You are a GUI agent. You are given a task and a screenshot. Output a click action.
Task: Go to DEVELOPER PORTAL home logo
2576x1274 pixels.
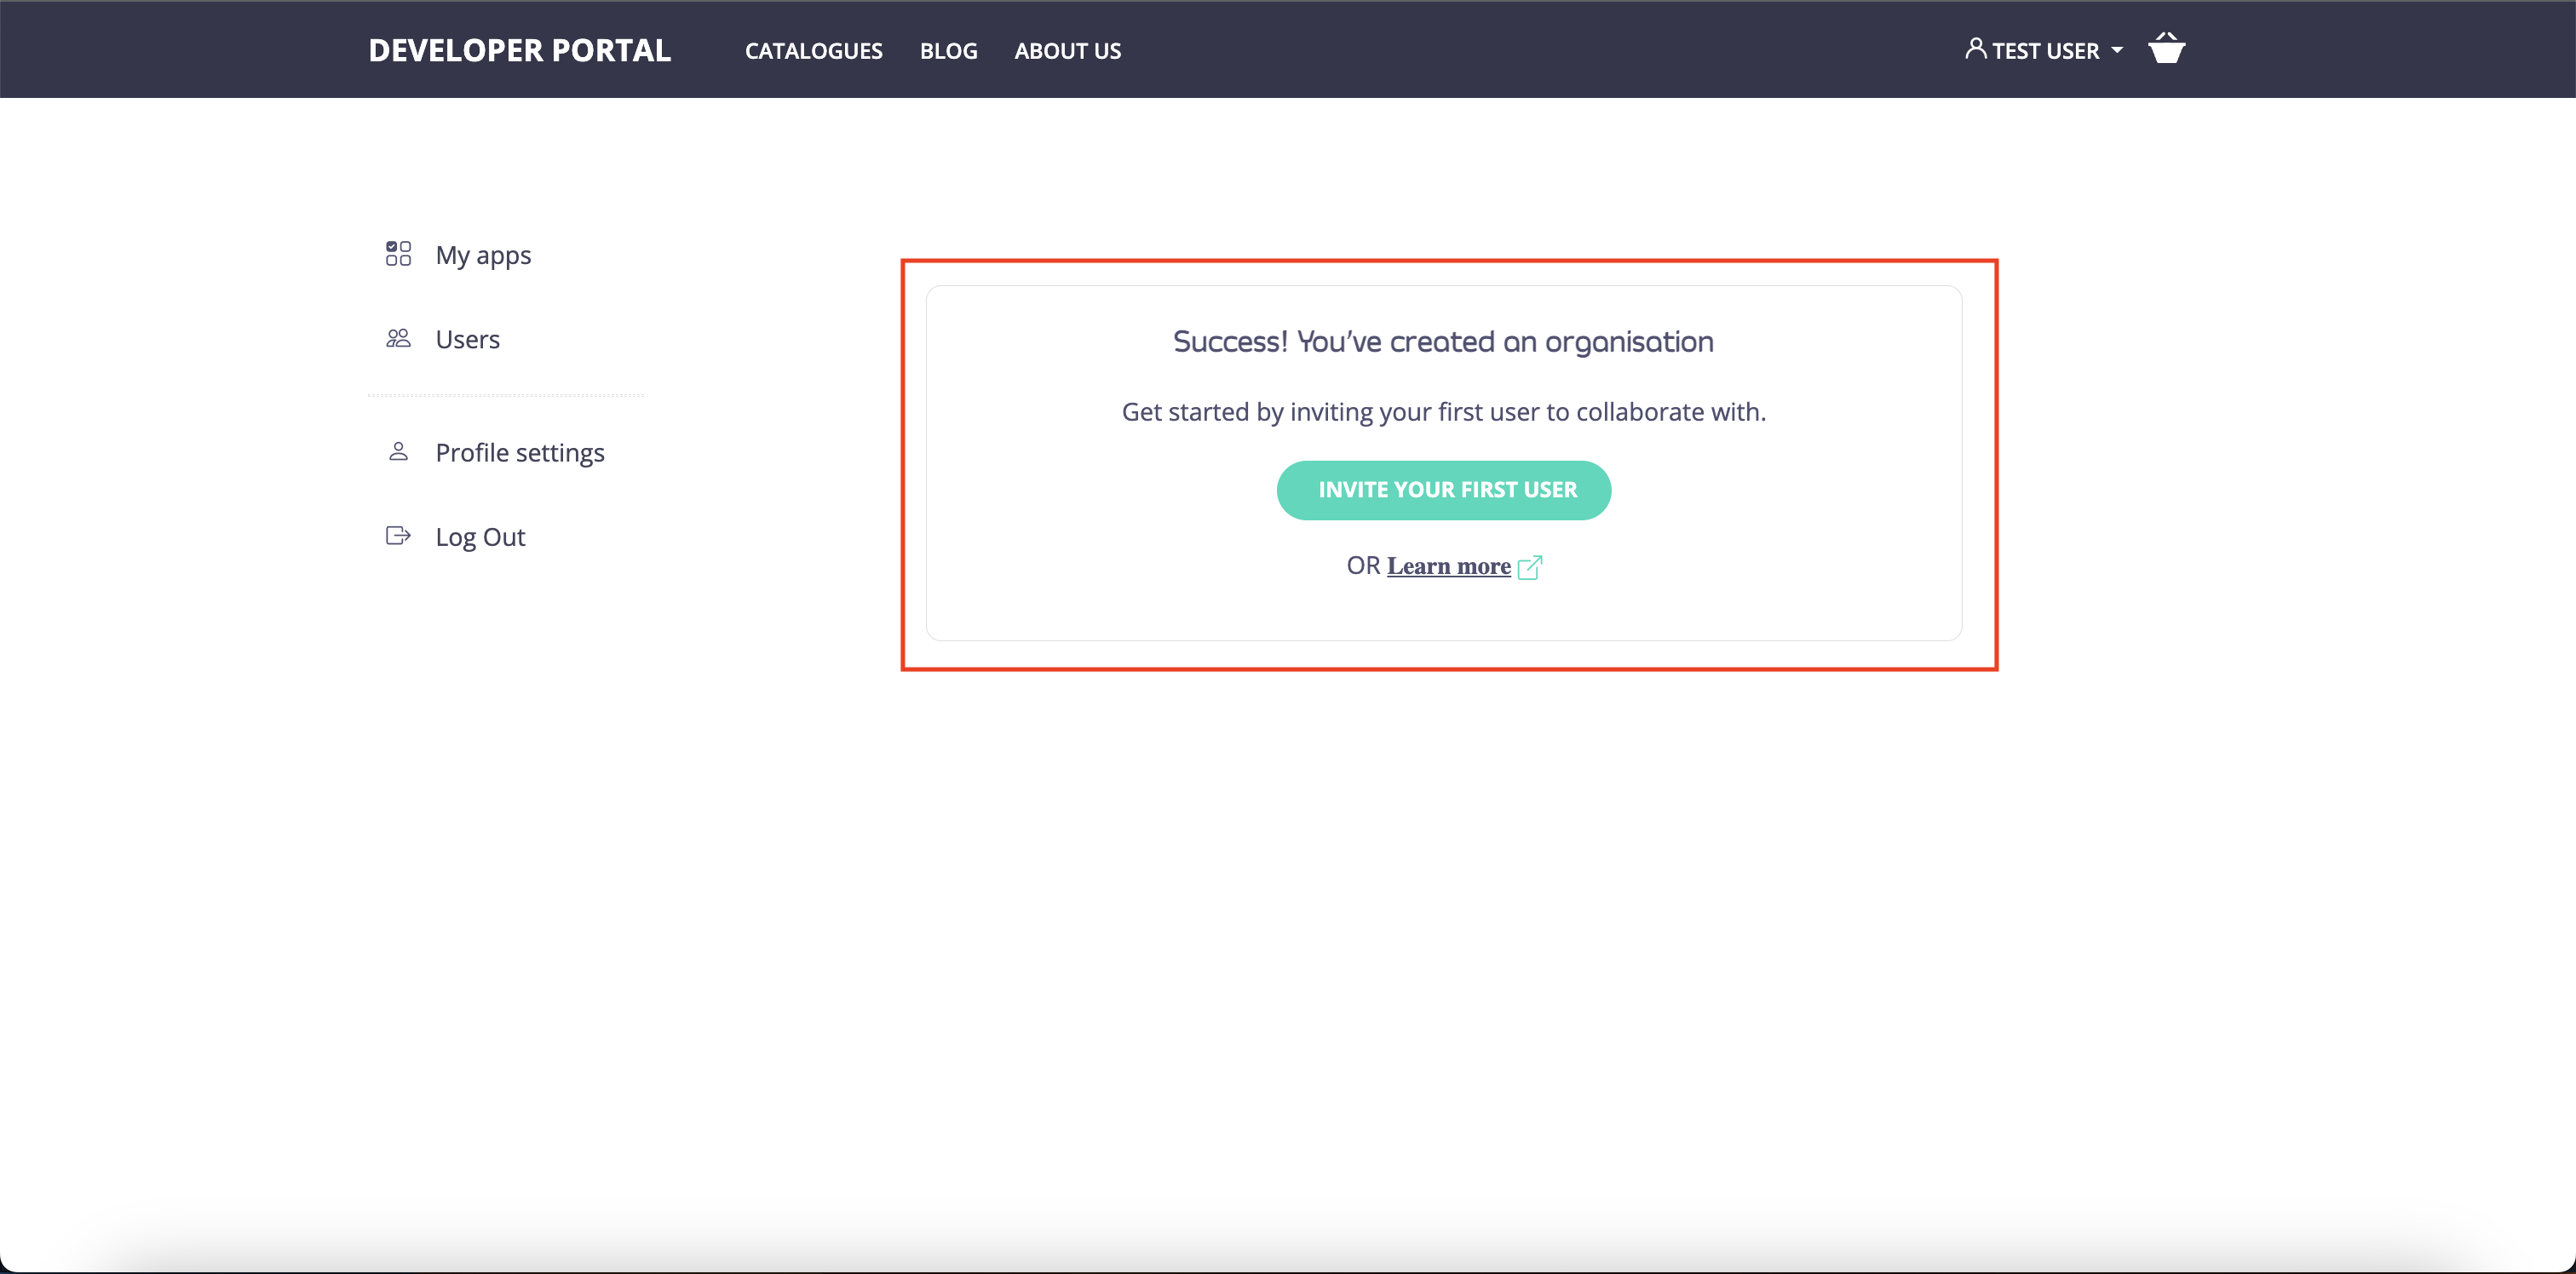point(519,51)
